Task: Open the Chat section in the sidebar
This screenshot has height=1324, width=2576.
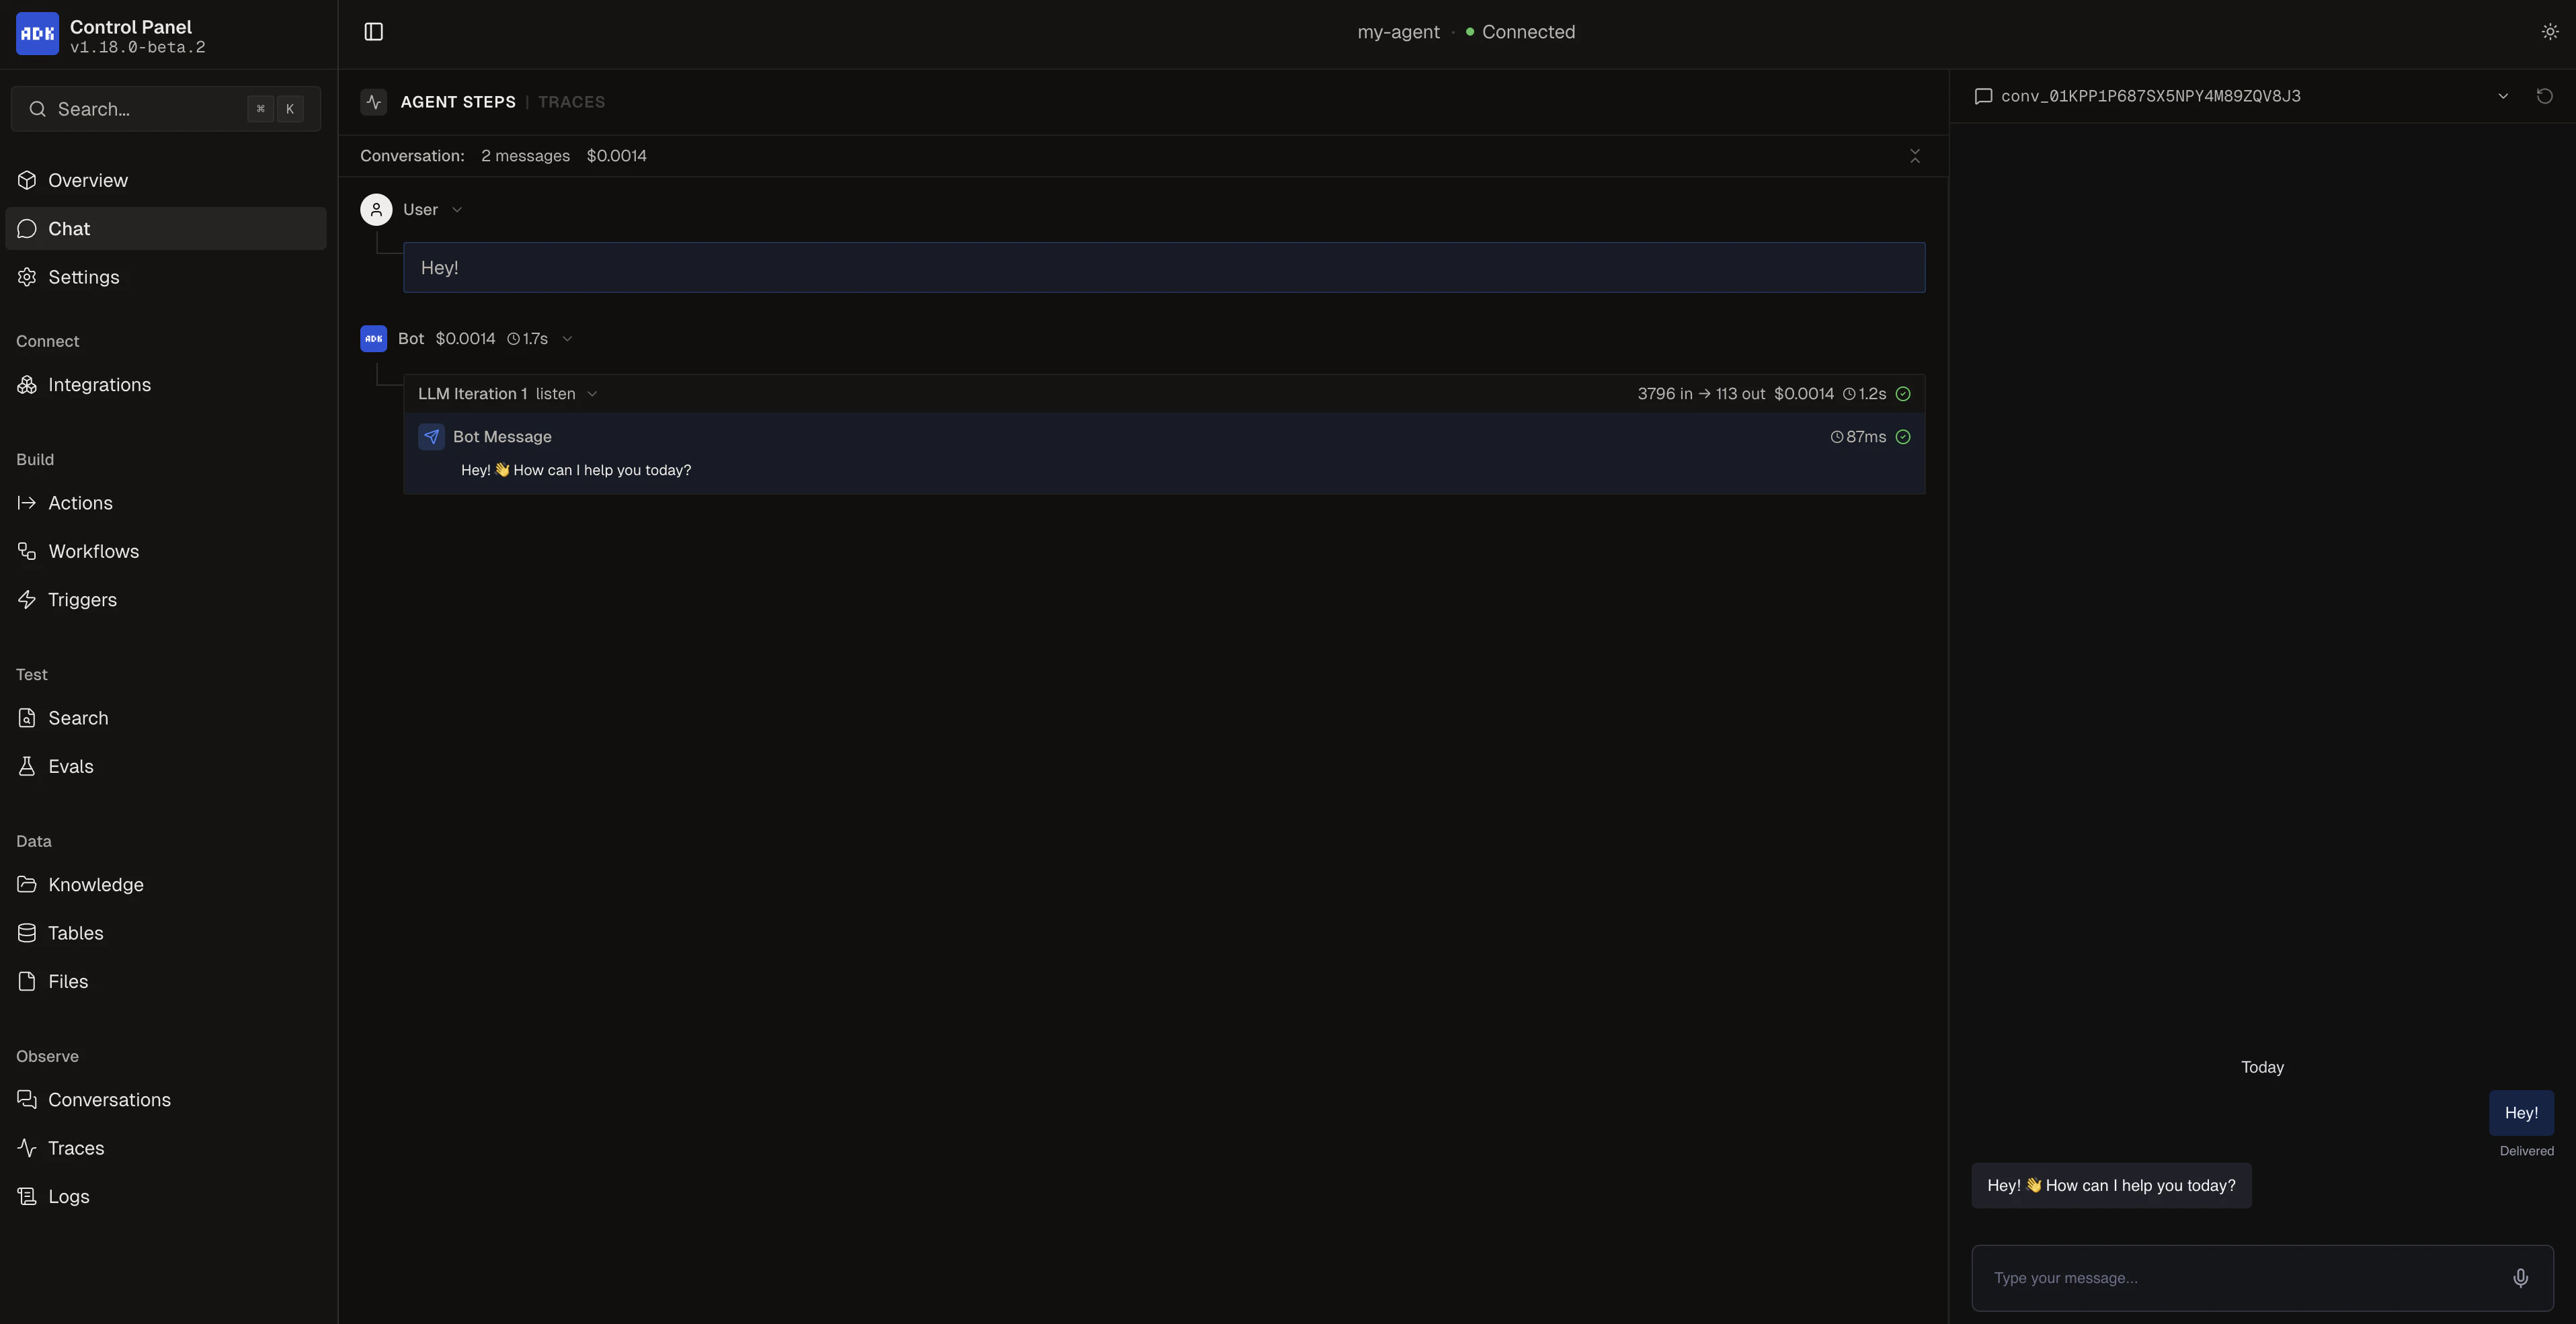Action: (x=69, y=228)
